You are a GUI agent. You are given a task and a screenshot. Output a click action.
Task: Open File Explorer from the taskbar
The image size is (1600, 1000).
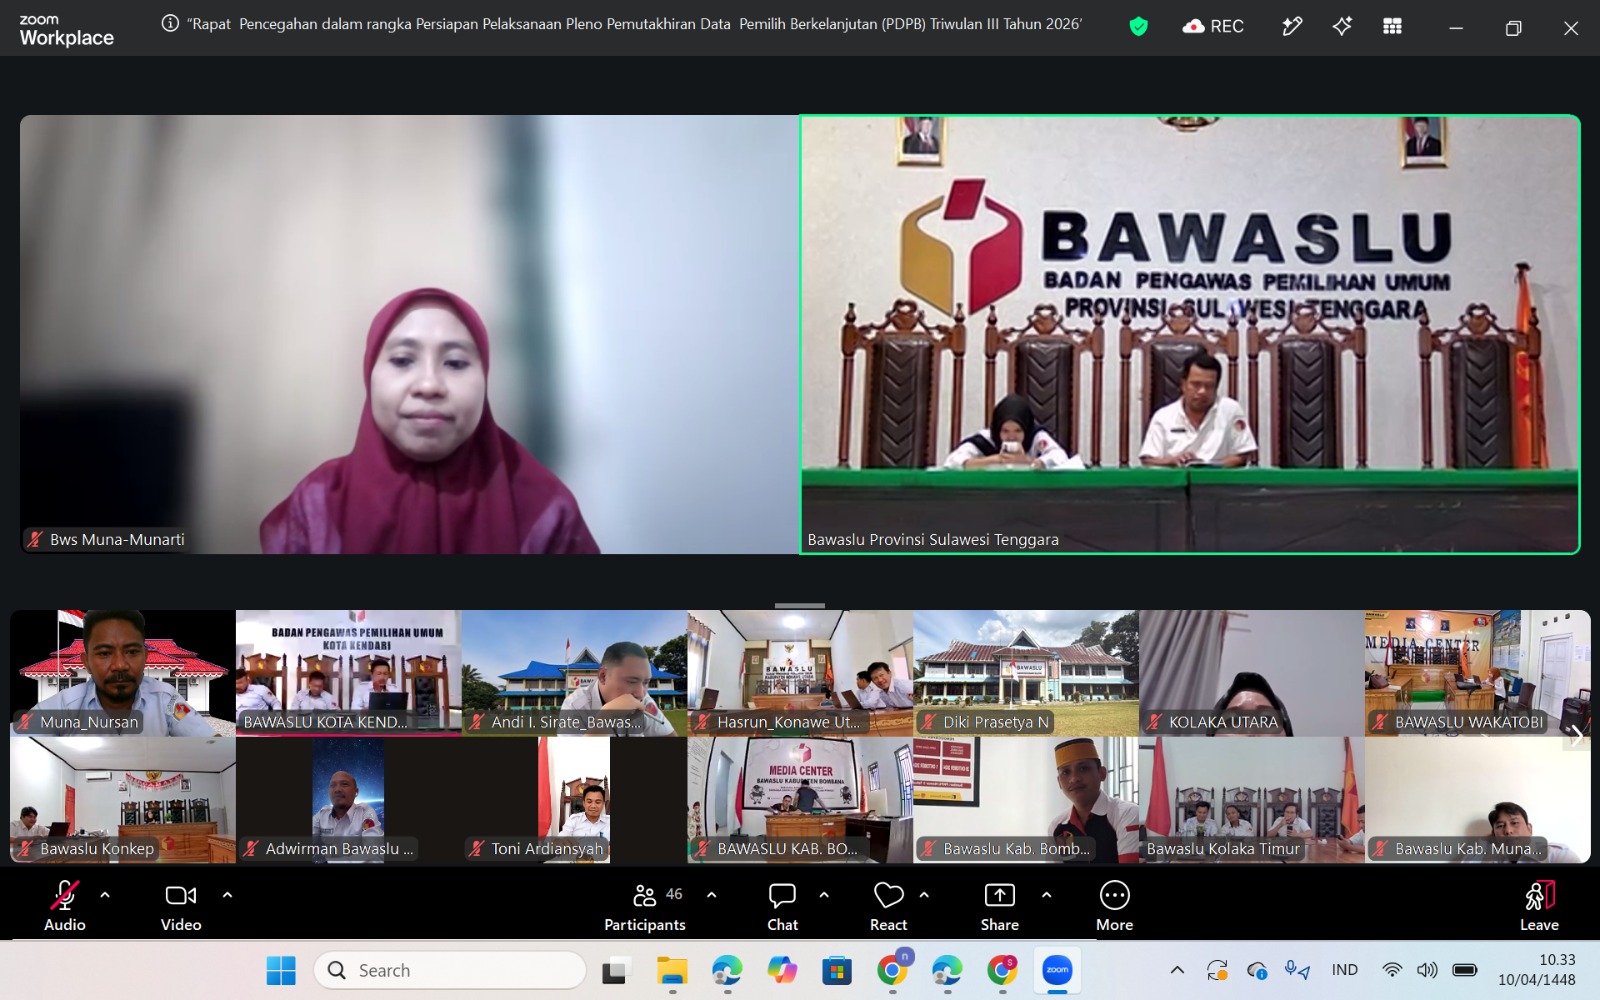pos(672,970)
